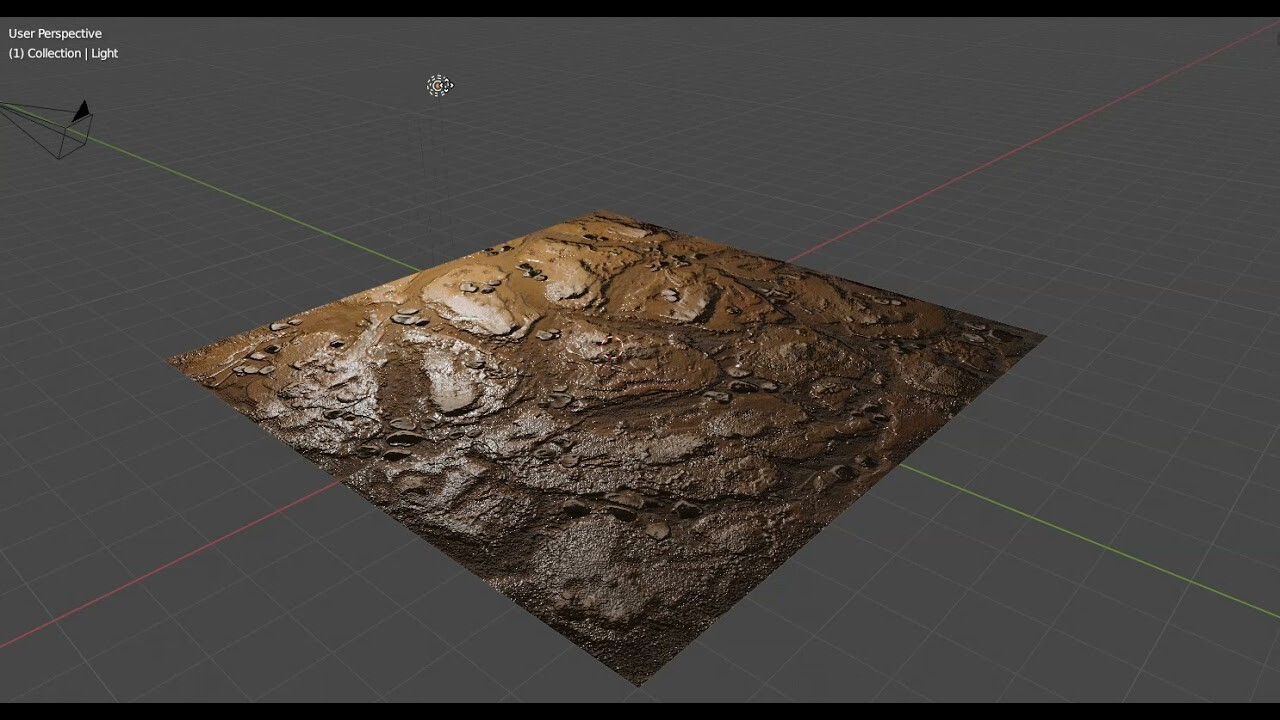
Task: Click the (1) scene indicator text
Action: point(15,53)
